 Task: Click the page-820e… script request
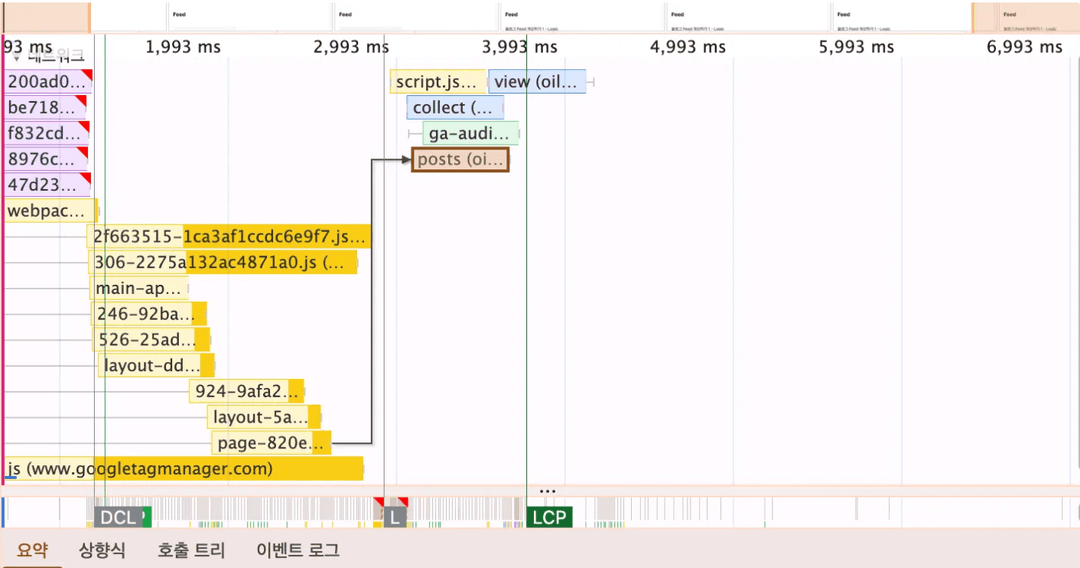tap(270, 443)
